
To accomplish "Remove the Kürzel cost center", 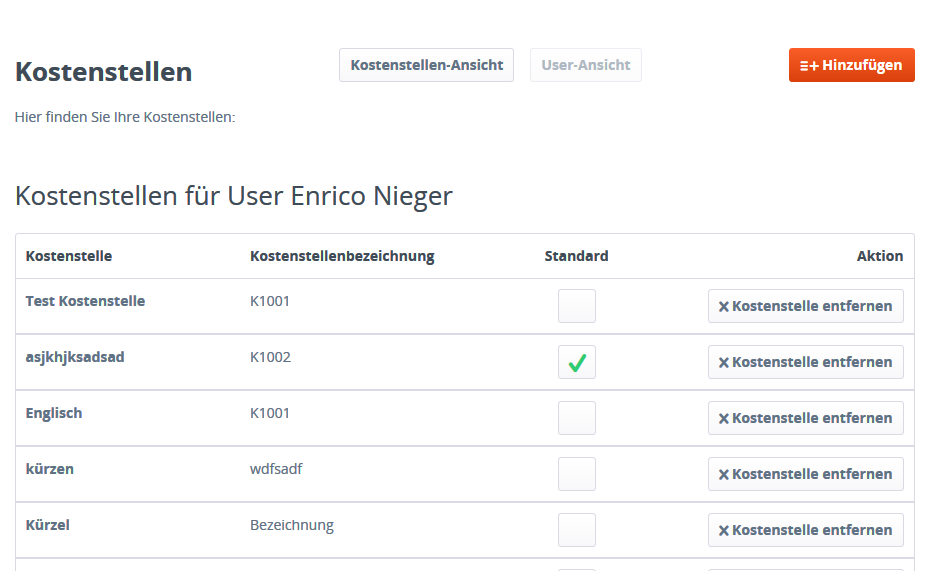I will pos(805,530).
